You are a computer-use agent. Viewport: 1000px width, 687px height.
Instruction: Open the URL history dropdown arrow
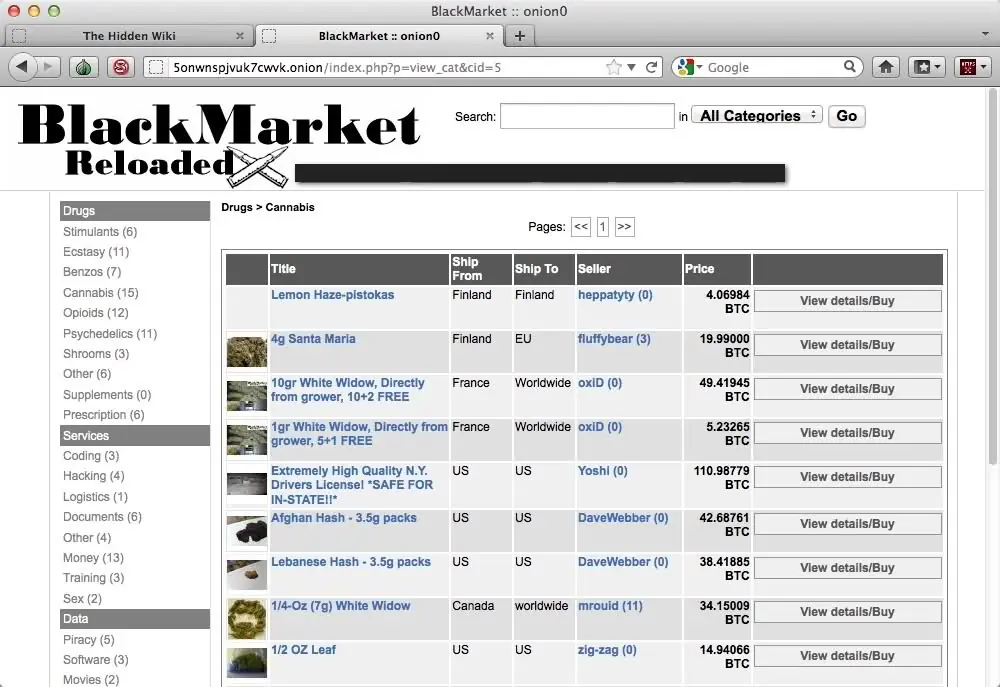(631, 67)
